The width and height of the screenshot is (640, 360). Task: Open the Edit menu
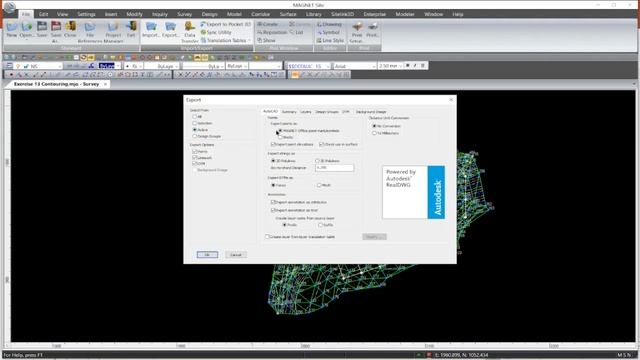click(x=43, y=14)
